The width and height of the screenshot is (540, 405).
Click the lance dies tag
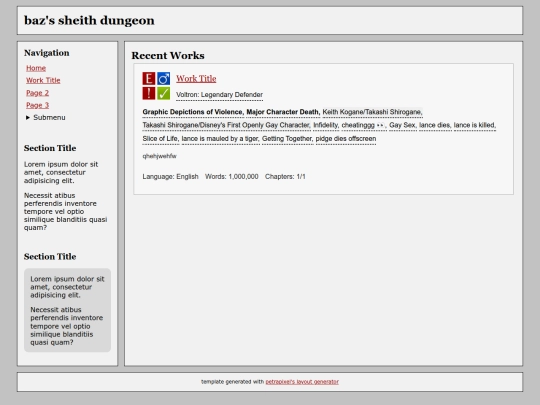435,125
